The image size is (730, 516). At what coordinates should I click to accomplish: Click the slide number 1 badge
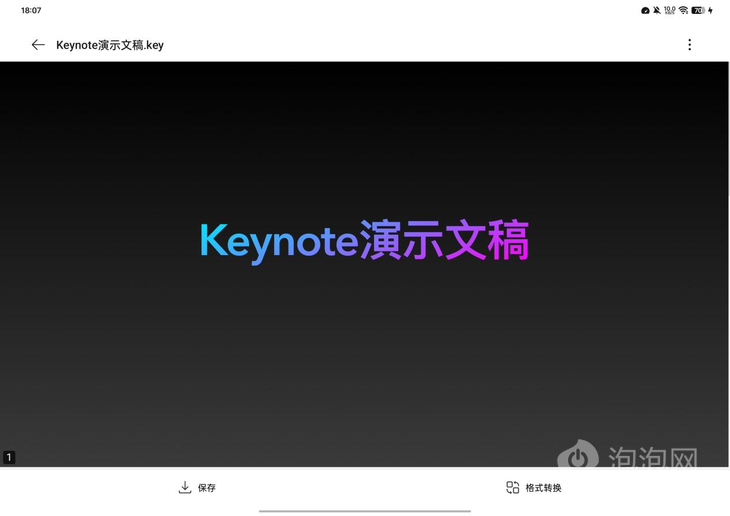click(x=9, y=457)
